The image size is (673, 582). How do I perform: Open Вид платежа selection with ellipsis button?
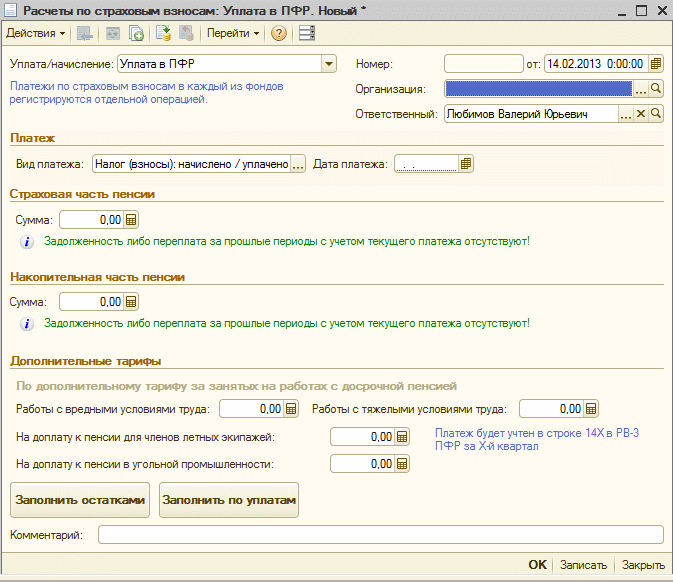point(297,164)
